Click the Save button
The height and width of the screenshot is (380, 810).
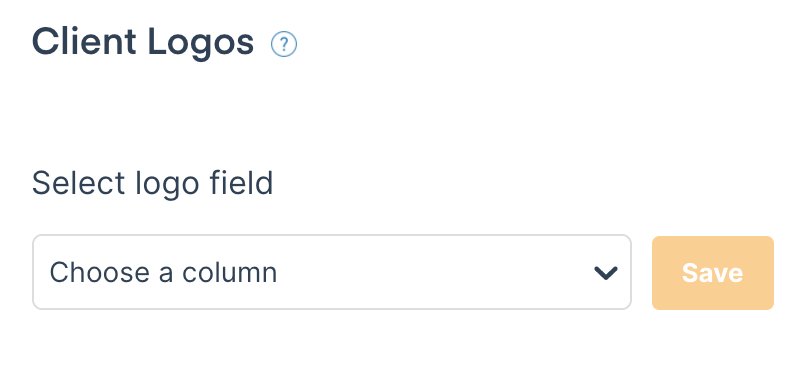pyautogui.click(x=712, y=273)
